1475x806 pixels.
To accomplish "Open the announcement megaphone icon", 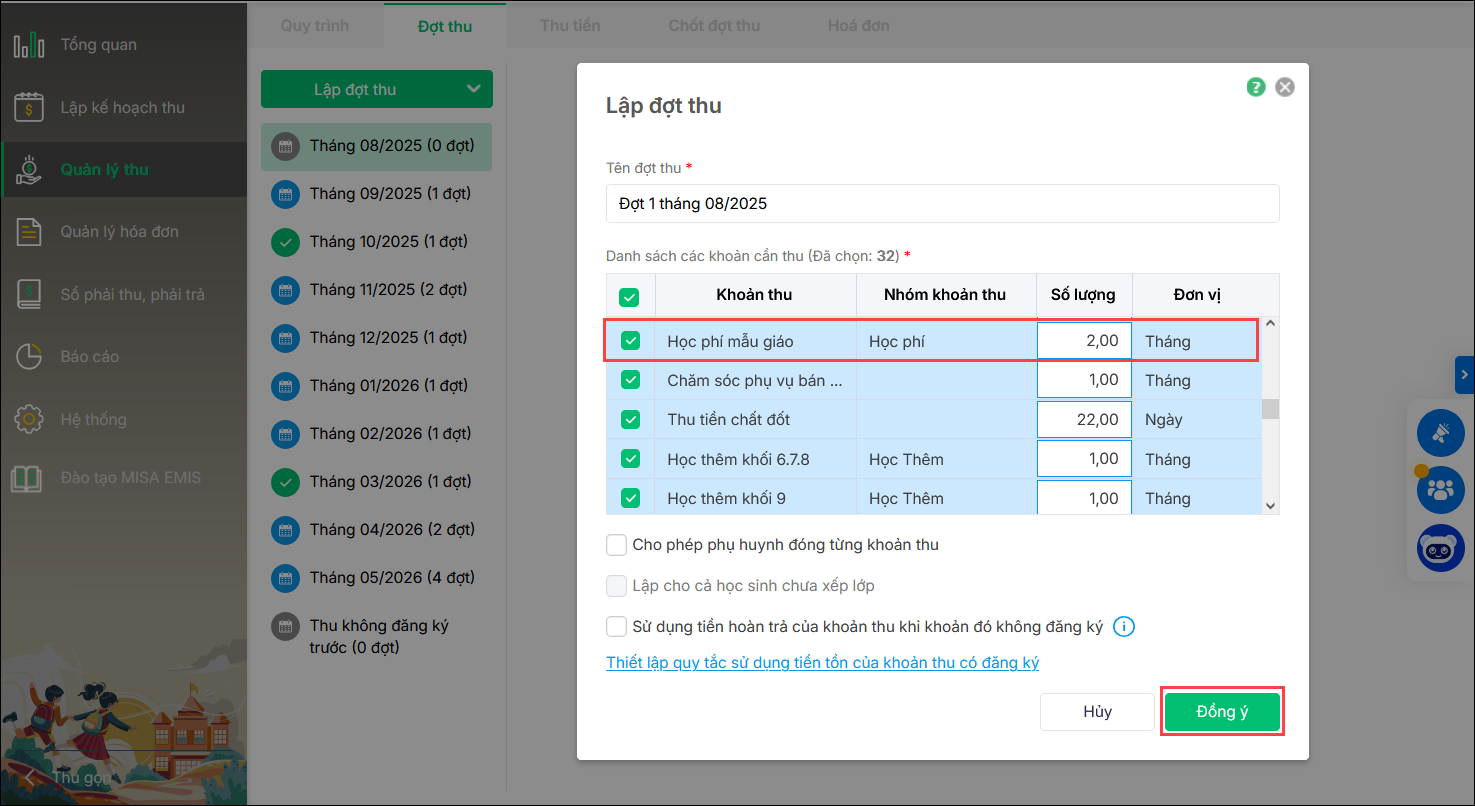I will pyautogui.click(x=1440, y=433).
